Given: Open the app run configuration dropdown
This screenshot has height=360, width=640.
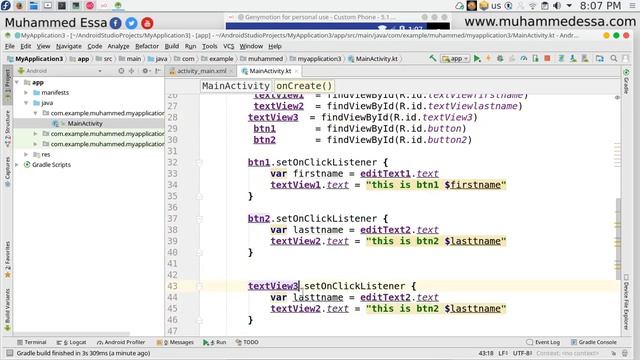Looking at the screenshot, I should click(455, 59).
